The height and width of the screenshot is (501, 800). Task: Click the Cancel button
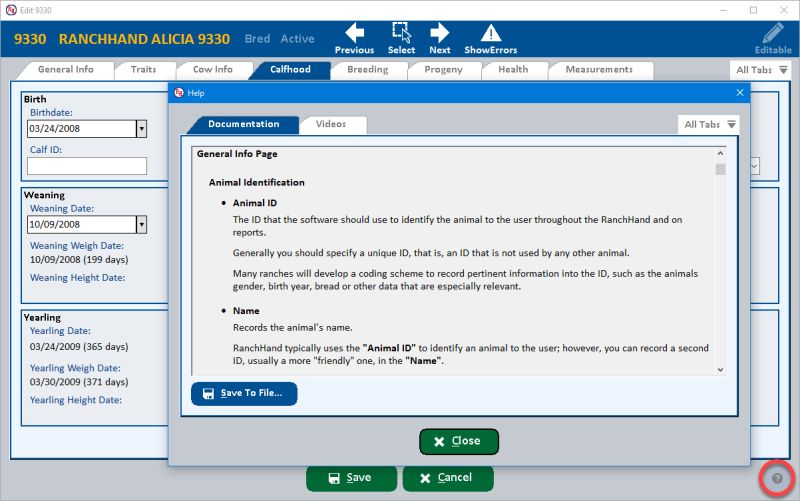click(x=448, y=478)
